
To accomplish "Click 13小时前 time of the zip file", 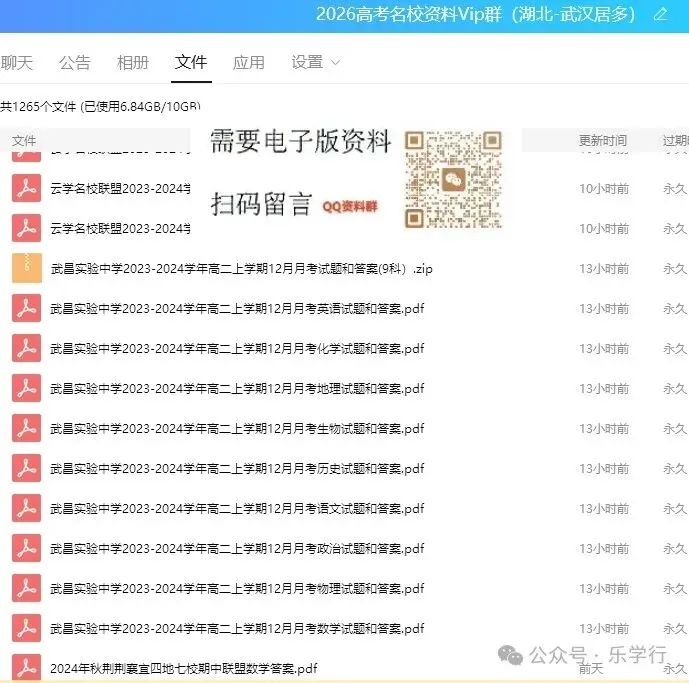I will point(604,269).
